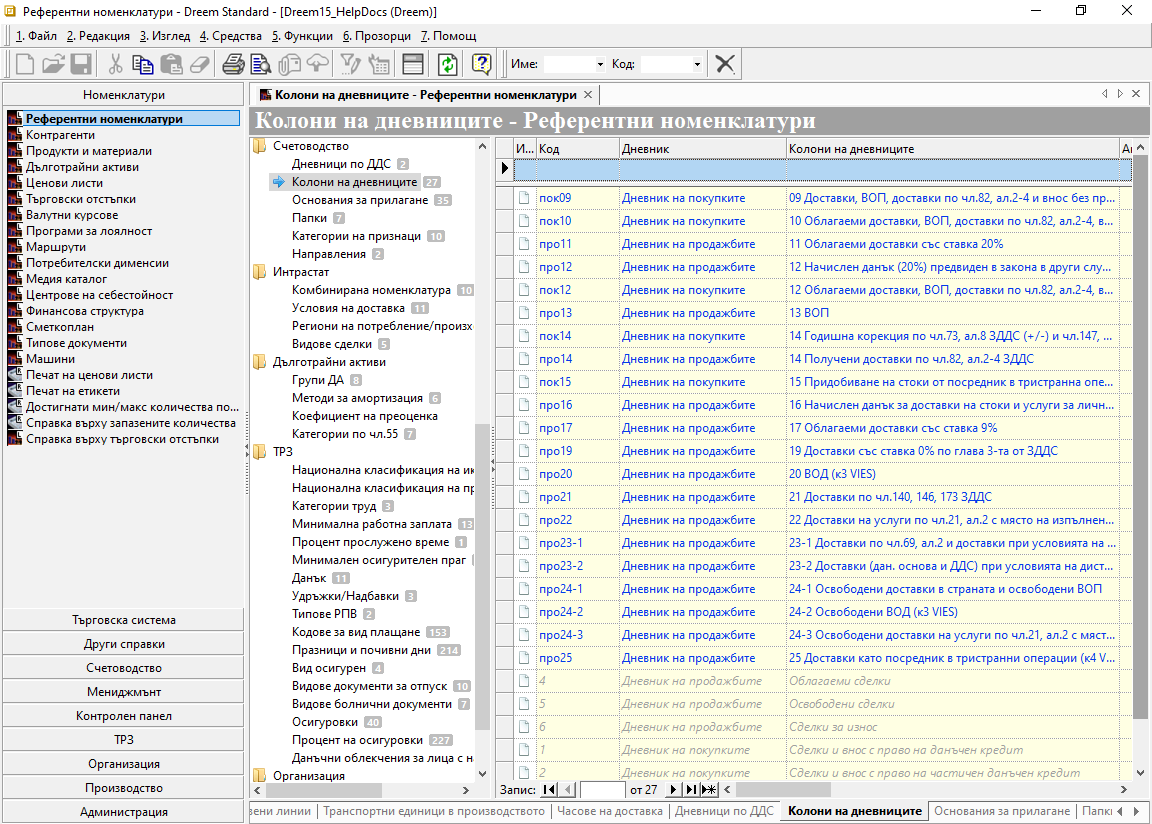This screenshot has height=824, width=1152.
Task: Click the Copy icon in toolbar
Action: 143,64
